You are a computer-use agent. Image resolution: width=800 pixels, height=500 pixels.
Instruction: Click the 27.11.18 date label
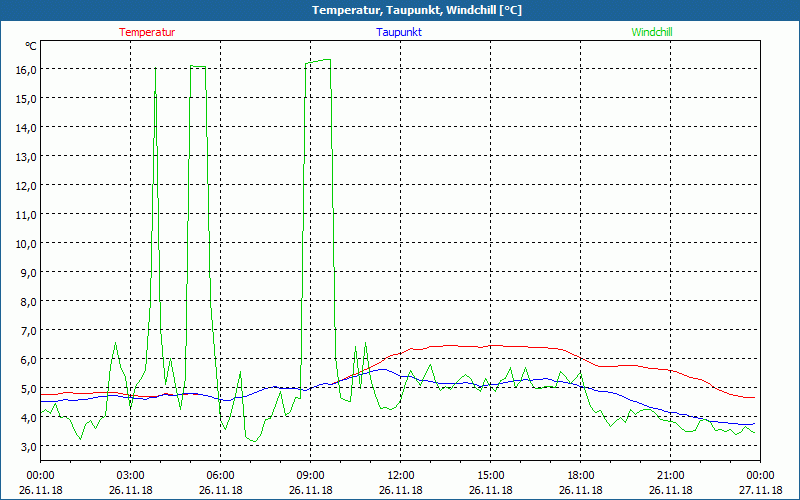click(x=760, y=491)
